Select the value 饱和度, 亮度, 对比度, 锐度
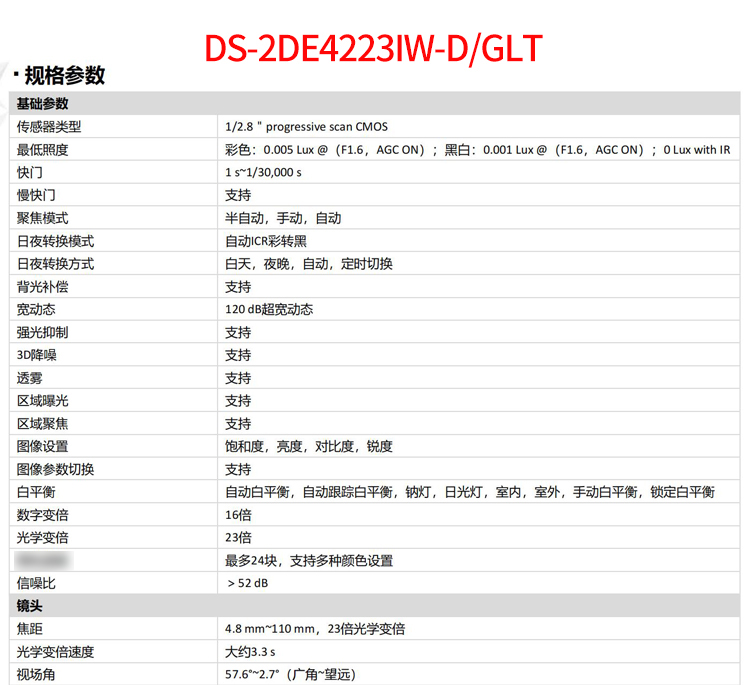This screenshot has height=685, width=750. pos(309,446)
